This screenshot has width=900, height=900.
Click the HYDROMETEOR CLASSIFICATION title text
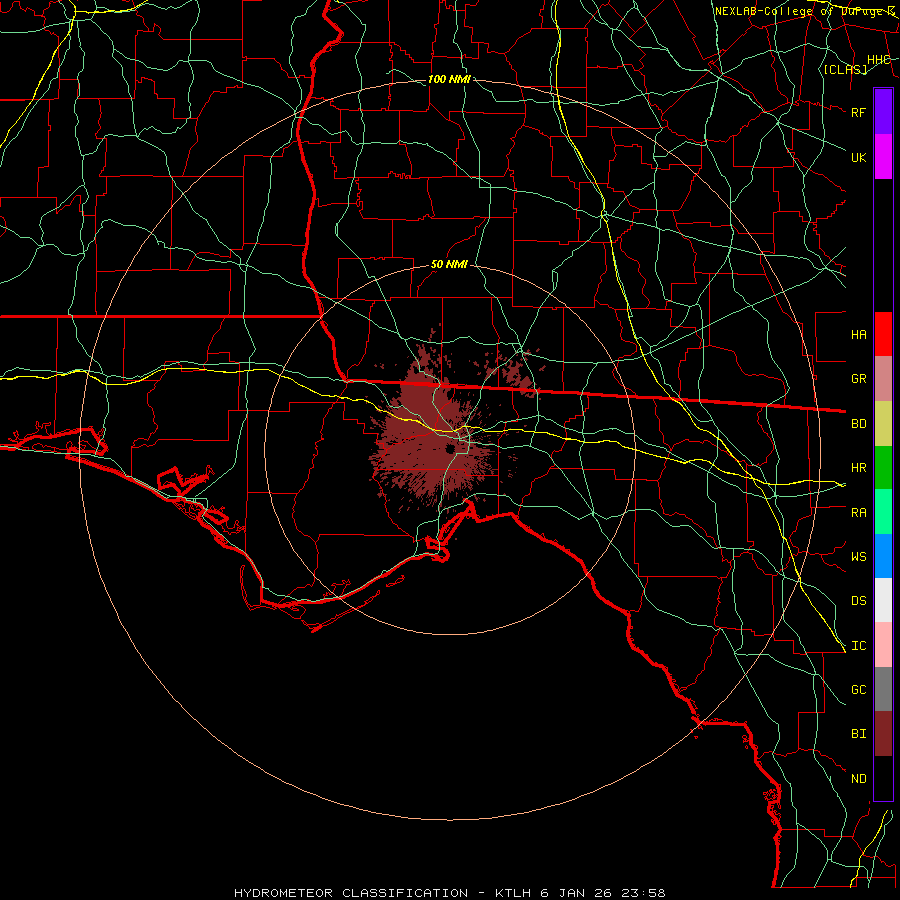click(351, 893)
